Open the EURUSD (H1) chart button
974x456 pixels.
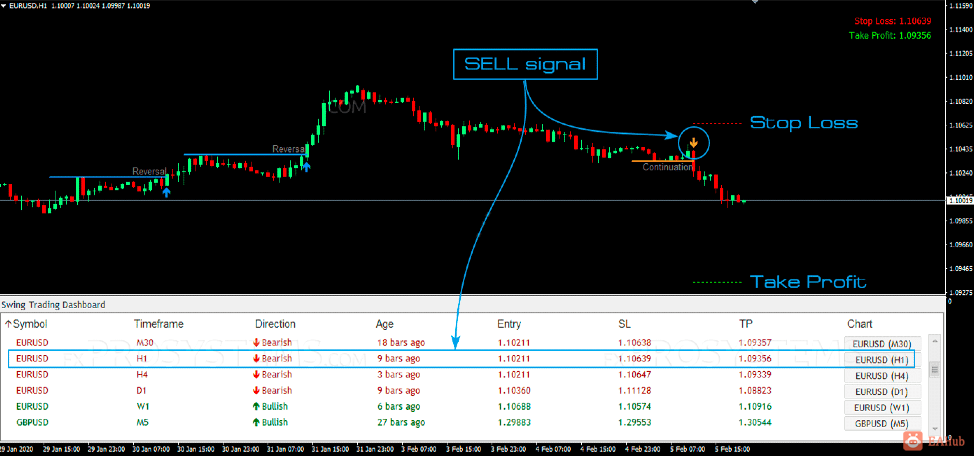(881, 359)
